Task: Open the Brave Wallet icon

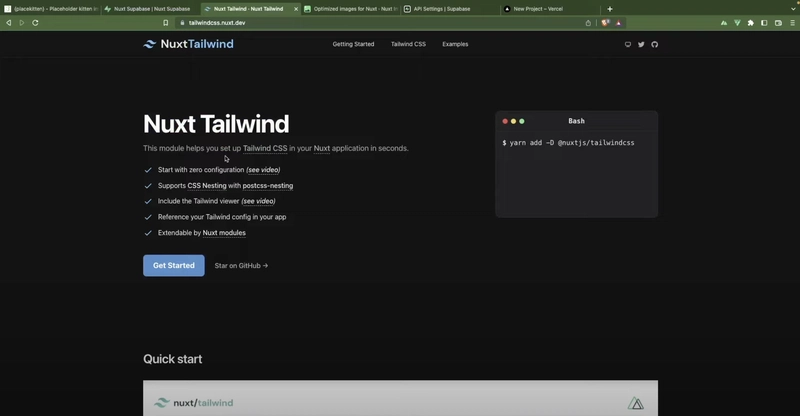Action: (x=778, y=23)
